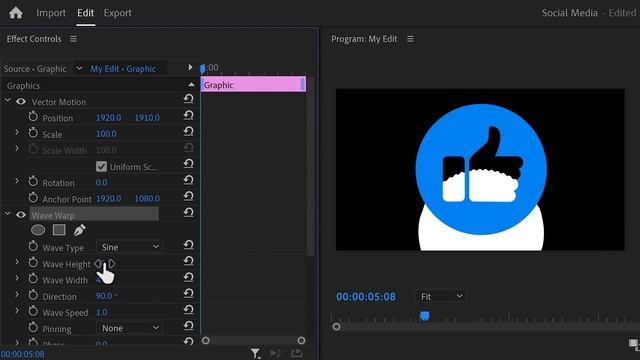The image size is (640, 360).
Task: Expand the Scale parameter
Action: [17, 132]
